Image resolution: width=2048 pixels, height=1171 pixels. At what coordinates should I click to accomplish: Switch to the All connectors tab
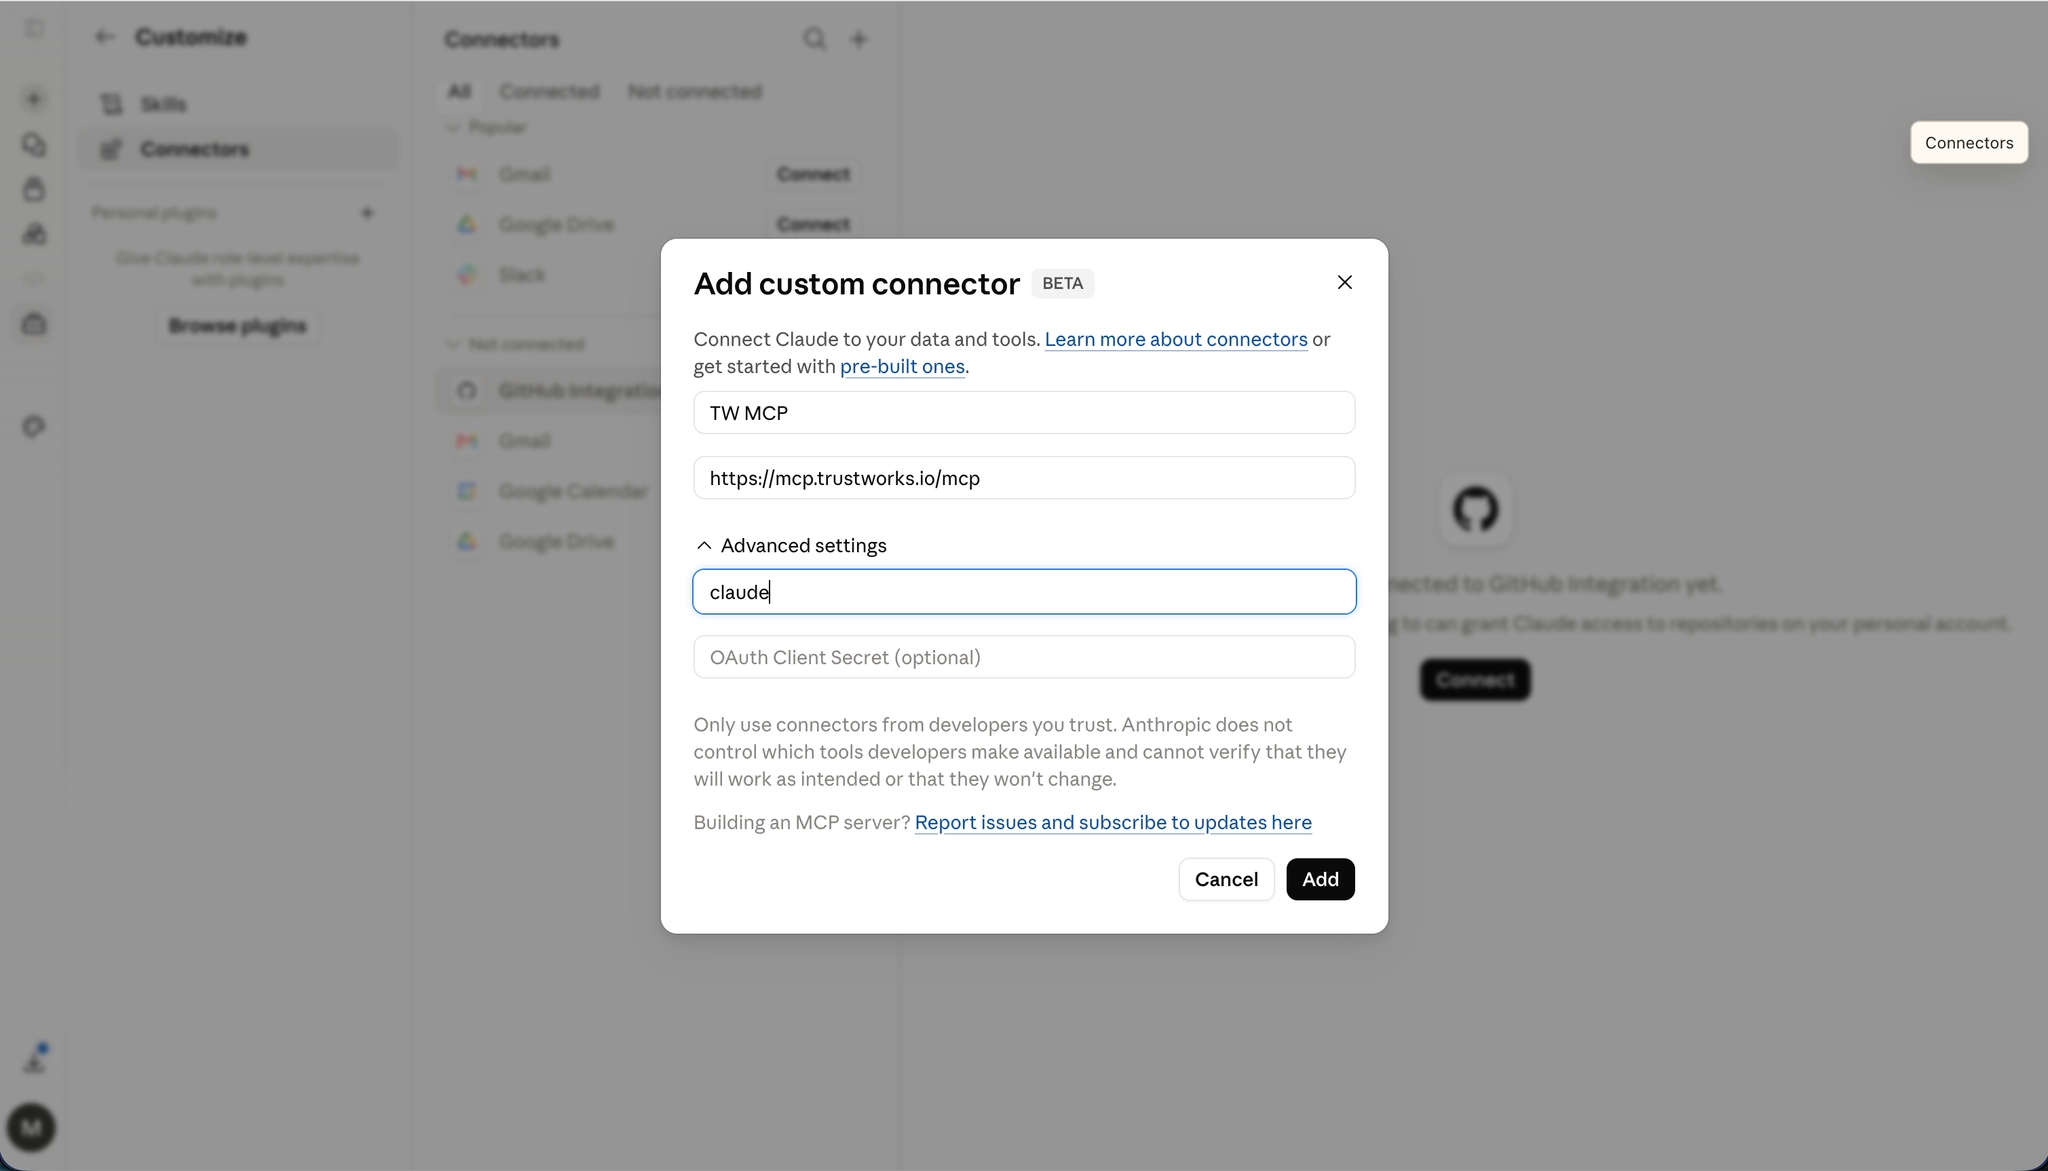coord(459,91)
